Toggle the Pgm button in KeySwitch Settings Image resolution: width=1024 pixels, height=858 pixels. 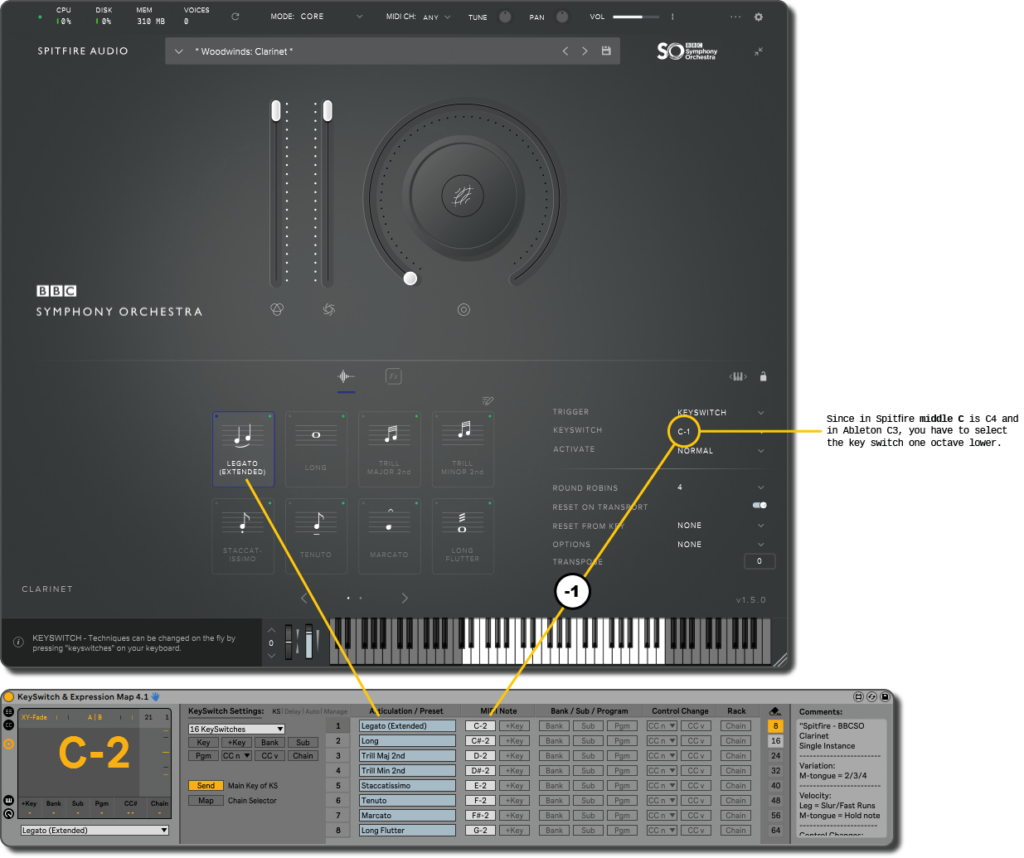pyautogui.click(x=203, y=755)
